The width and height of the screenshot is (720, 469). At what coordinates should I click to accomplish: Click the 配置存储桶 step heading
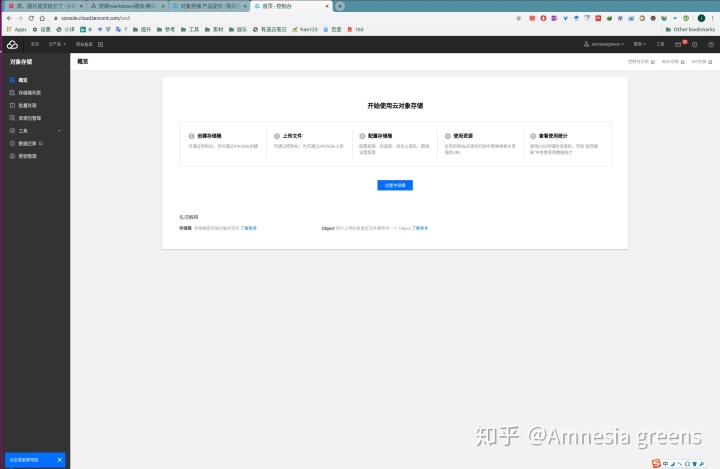pyautogui.click(x=380, y=136)
